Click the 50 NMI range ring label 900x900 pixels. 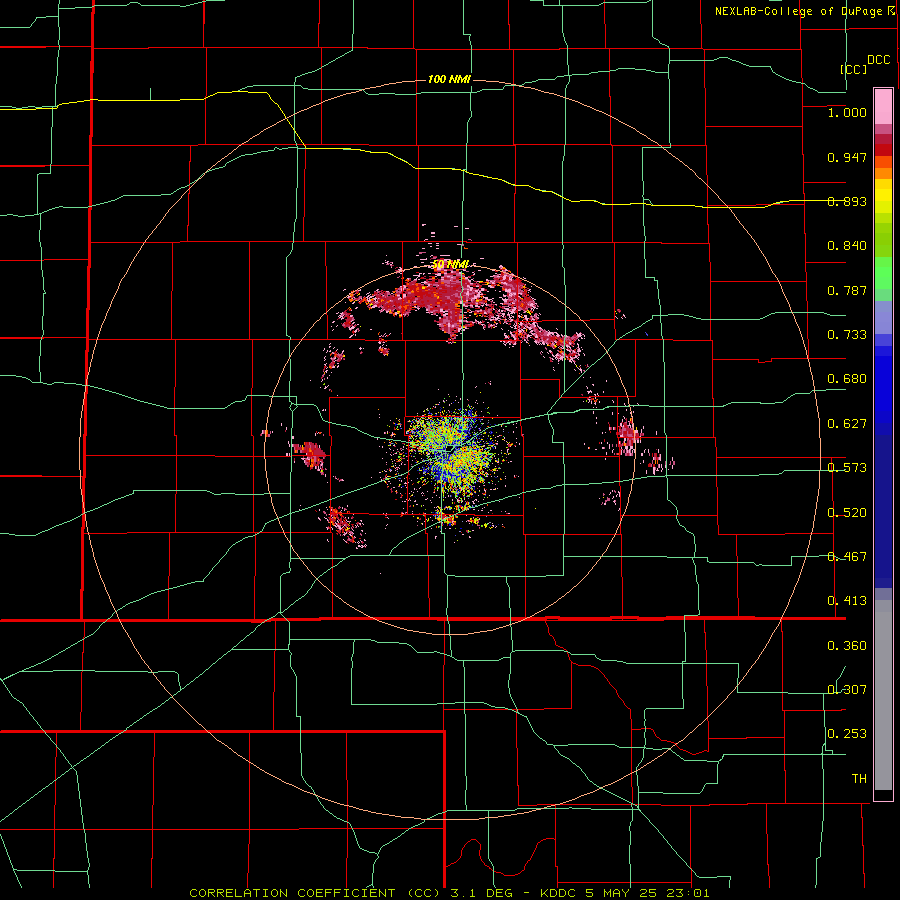point(451,264)
